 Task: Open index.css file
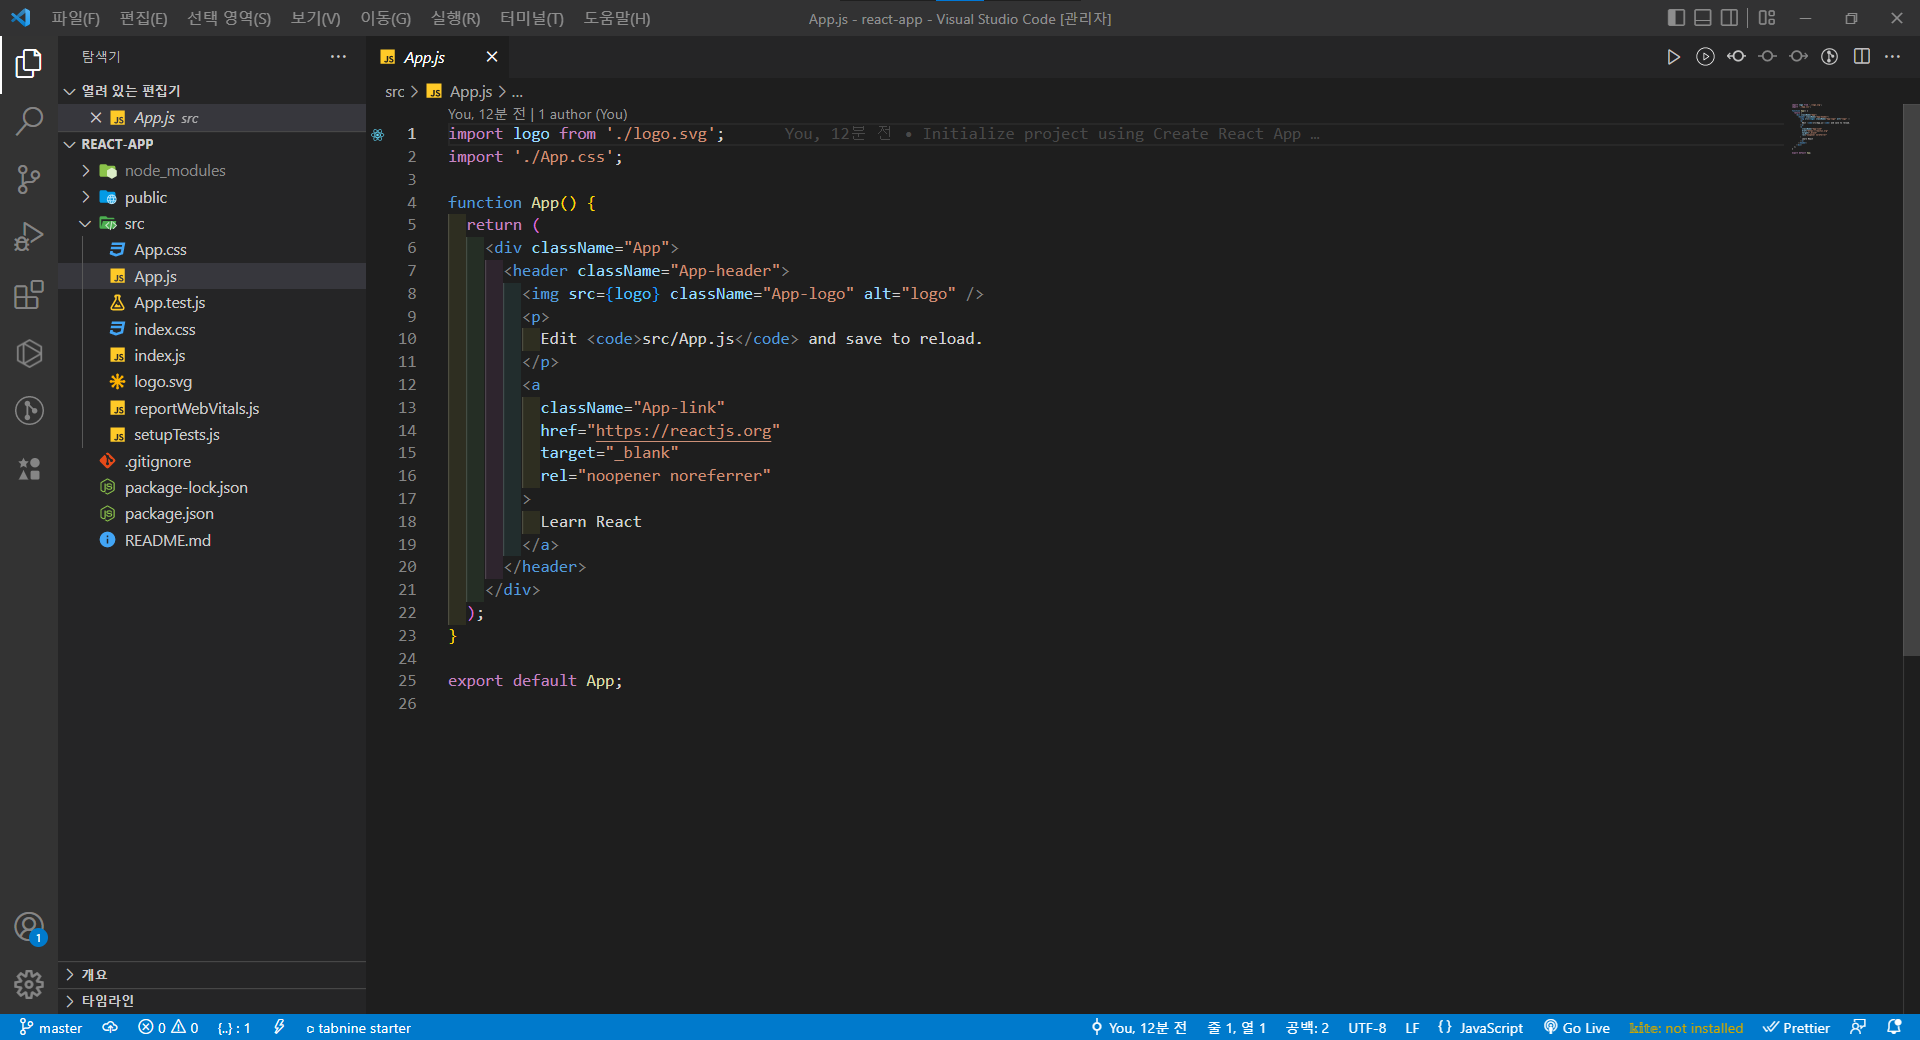tap(212, 329)
